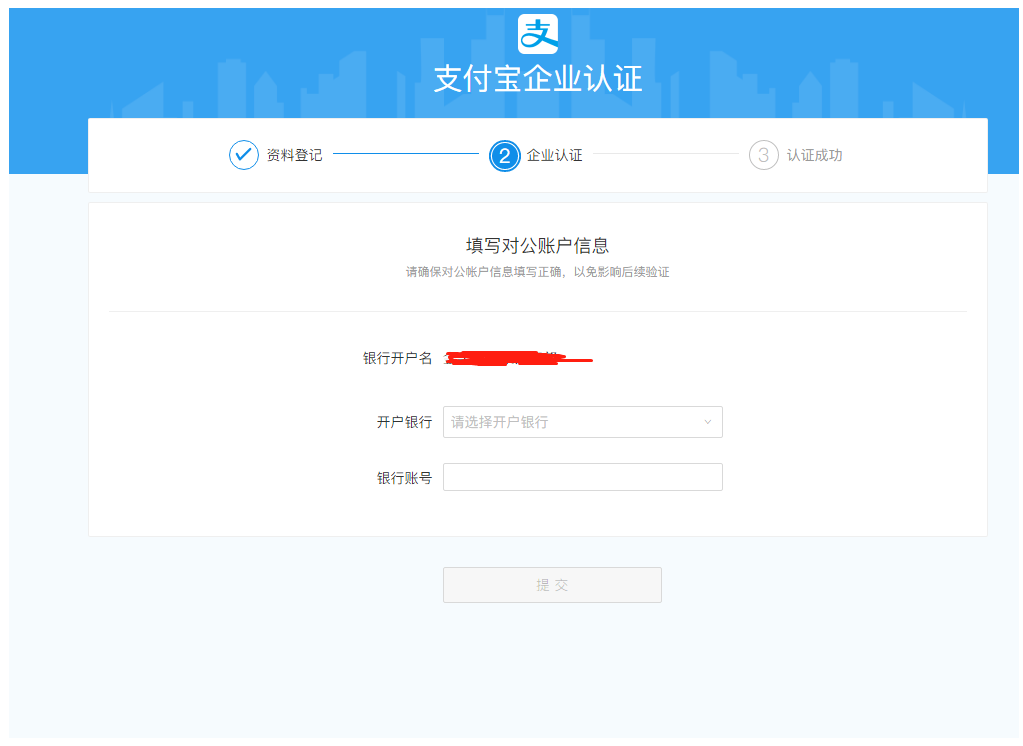This screenshot has height=746, width=1023.
Task: Select the 认证成功 step label
Action: pos(814,155)
